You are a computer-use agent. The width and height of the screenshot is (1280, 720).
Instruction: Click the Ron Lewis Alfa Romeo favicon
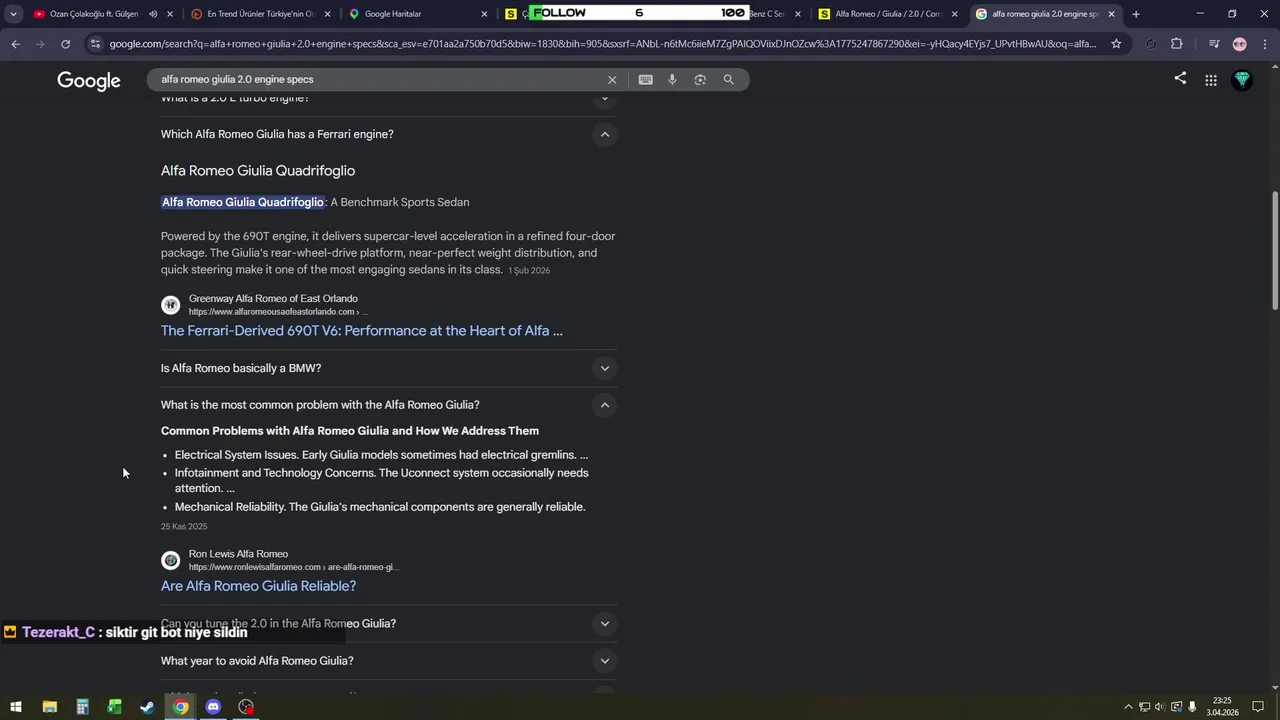click(171, 560)
